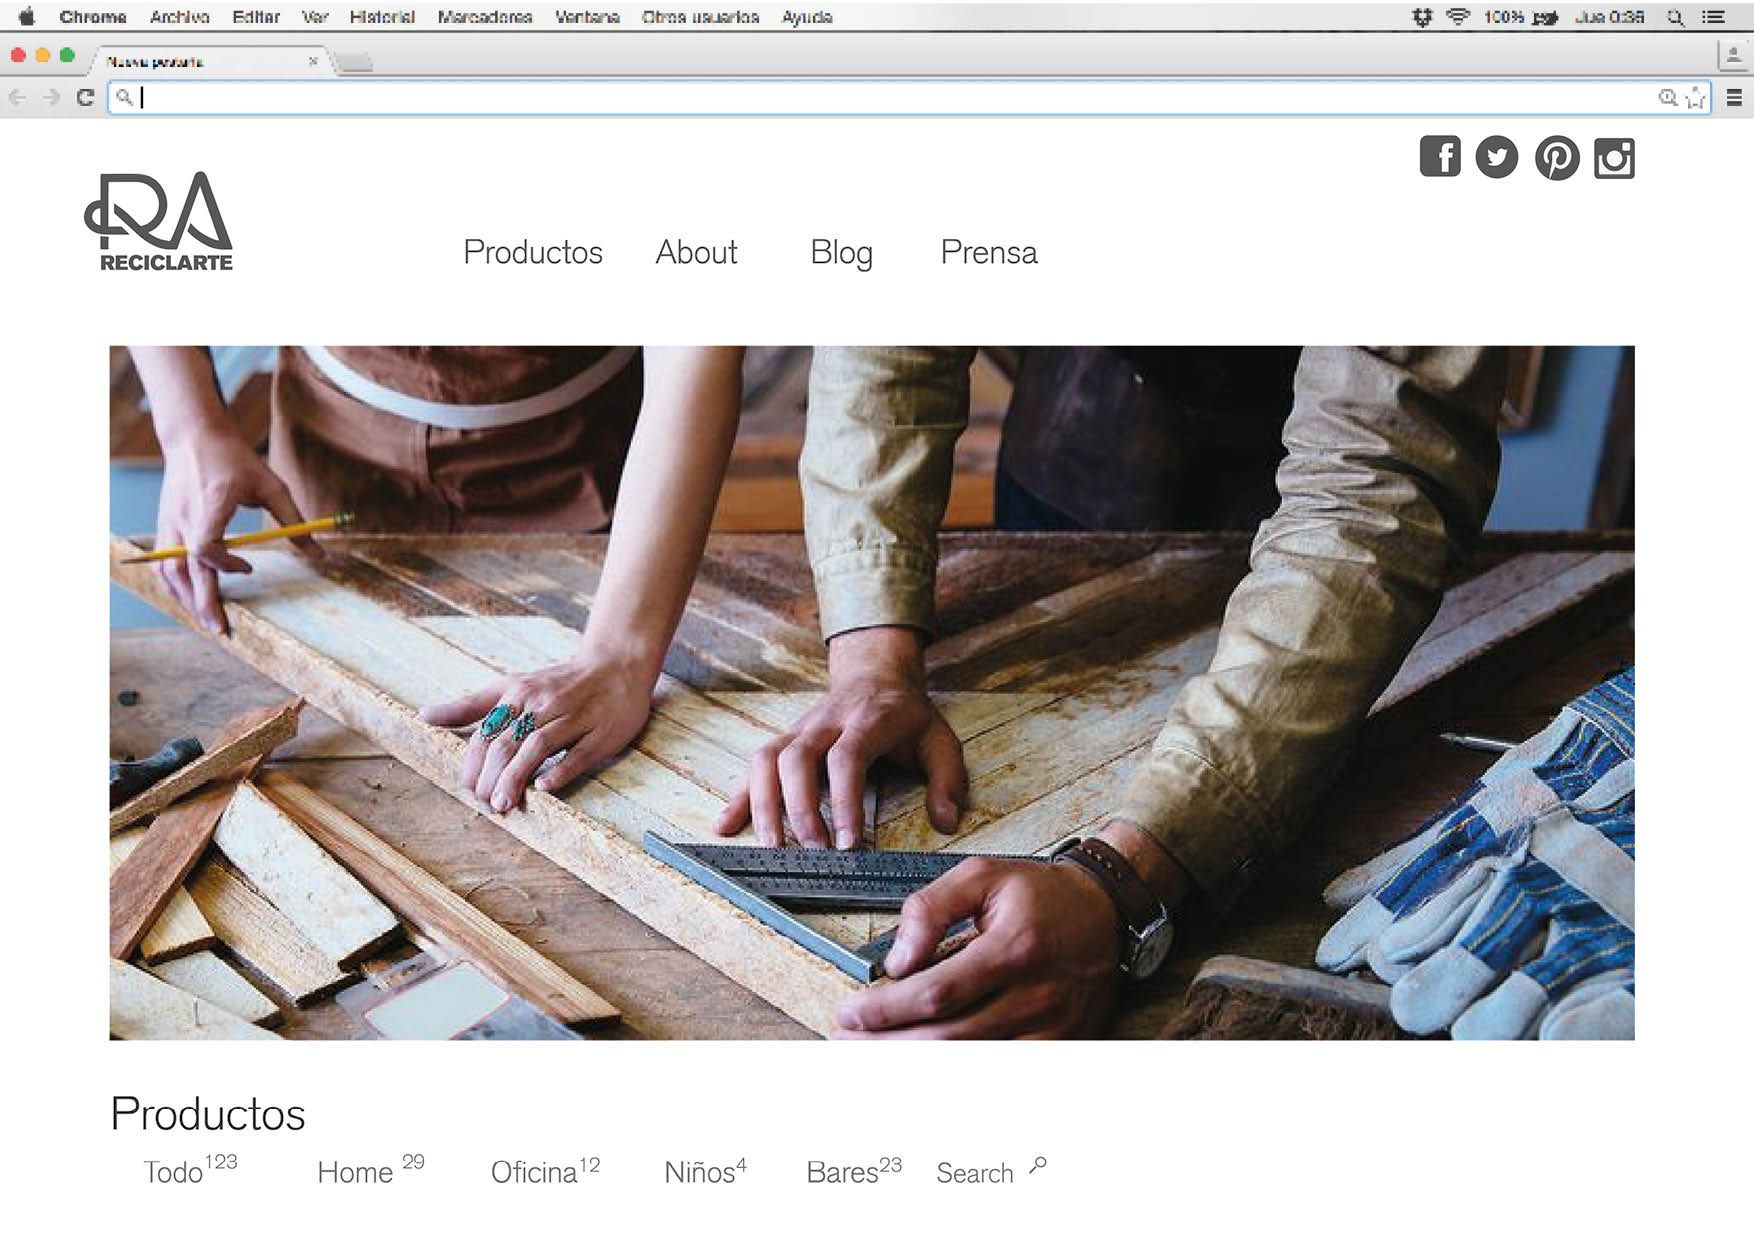Click the Twitter social icon

pyautogui.click(x=1497, y=157)
